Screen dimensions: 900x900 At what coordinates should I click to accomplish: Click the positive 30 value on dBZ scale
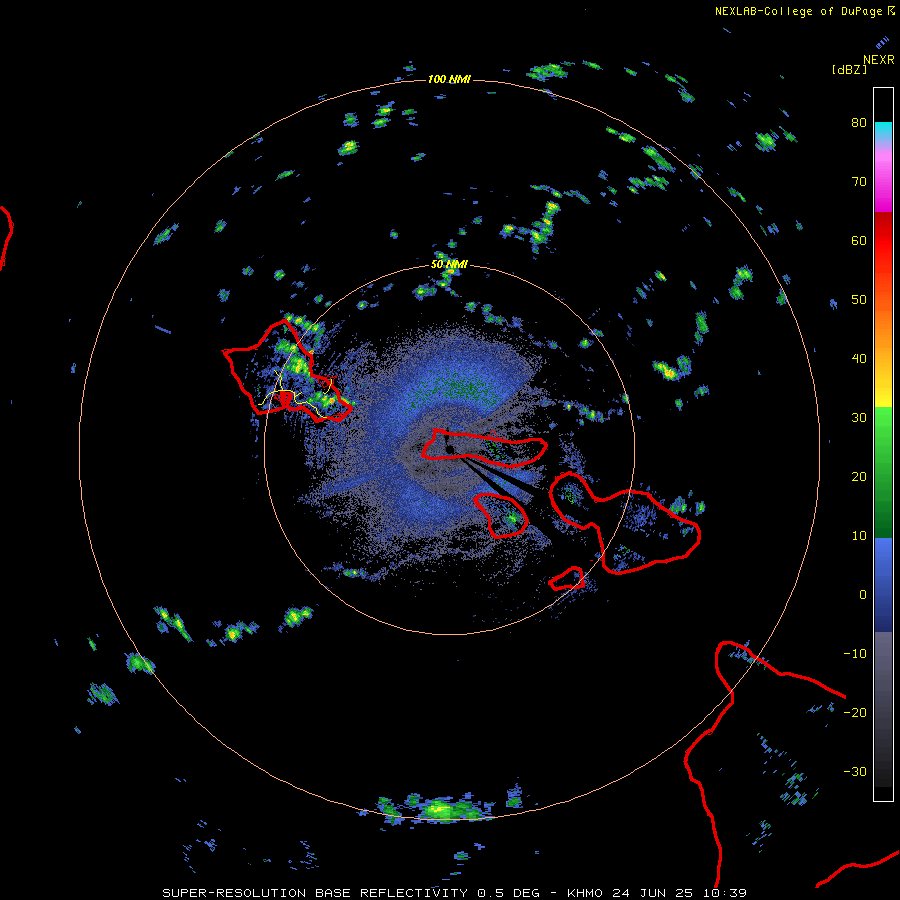[859, 418]
